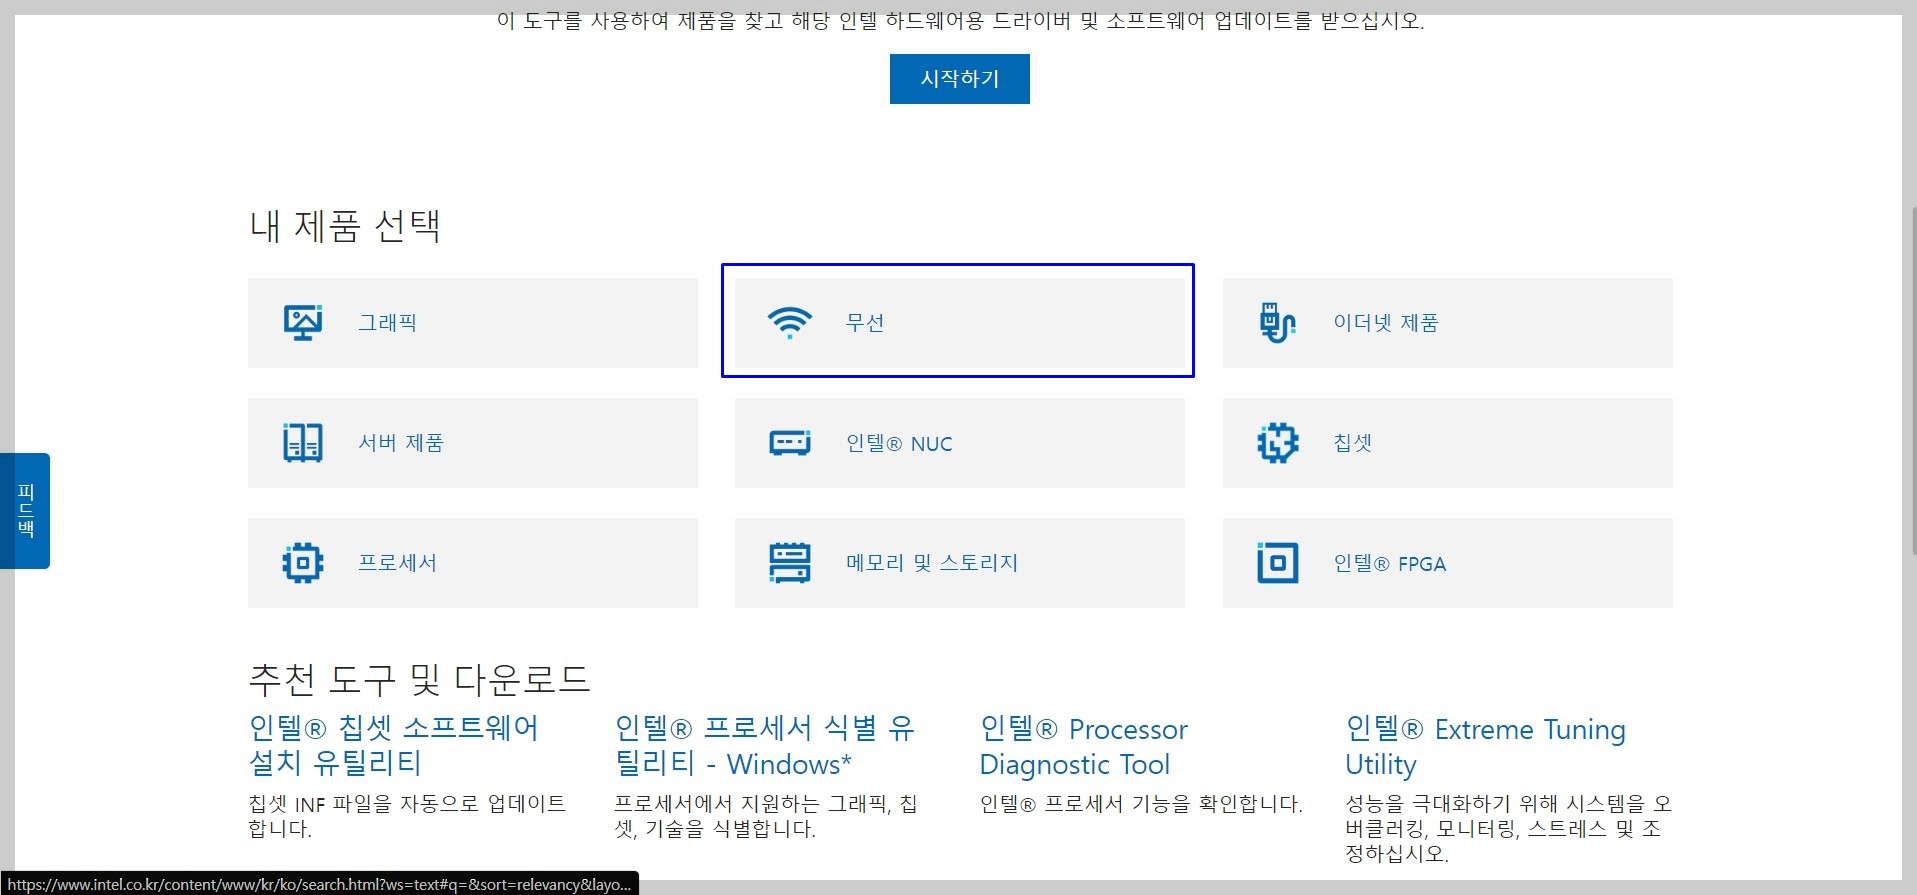Click the 추천 도구 및 다운로드 heading

click(419, 680)
